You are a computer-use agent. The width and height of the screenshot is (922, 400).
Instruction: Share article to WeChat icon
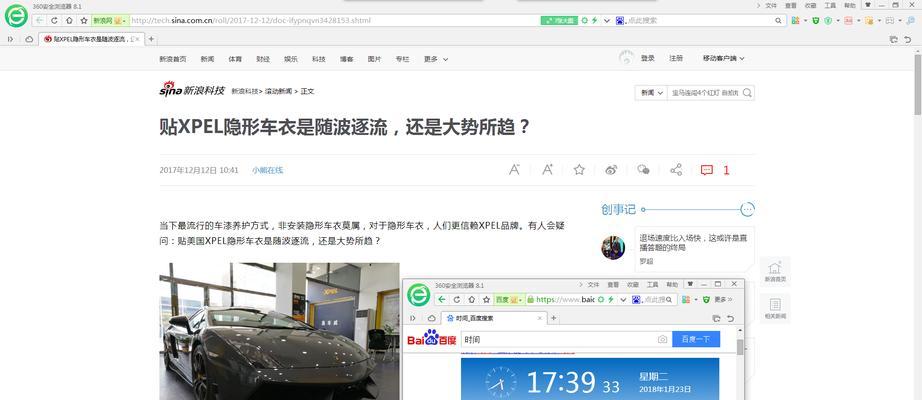click(644, 170)
